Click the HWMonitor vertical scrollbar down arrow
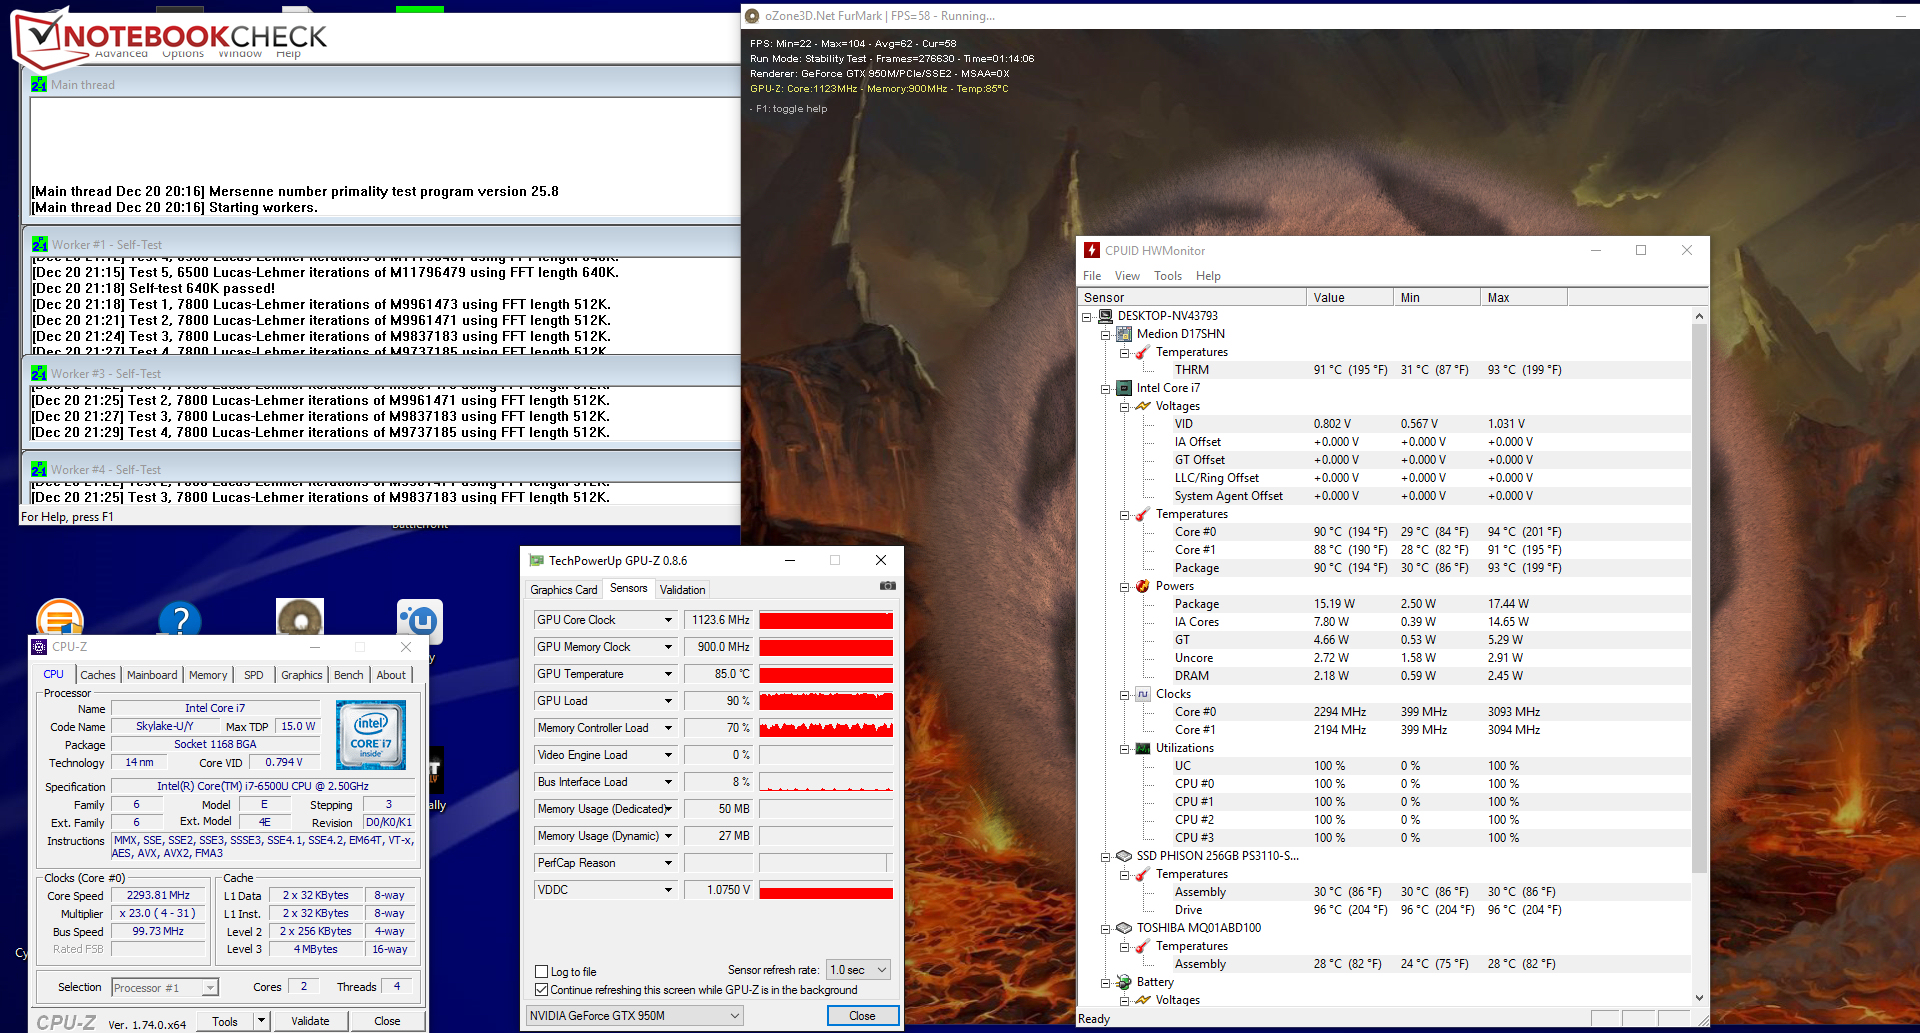Viewport: 1920px width, 1033px height. [1699, 998]
